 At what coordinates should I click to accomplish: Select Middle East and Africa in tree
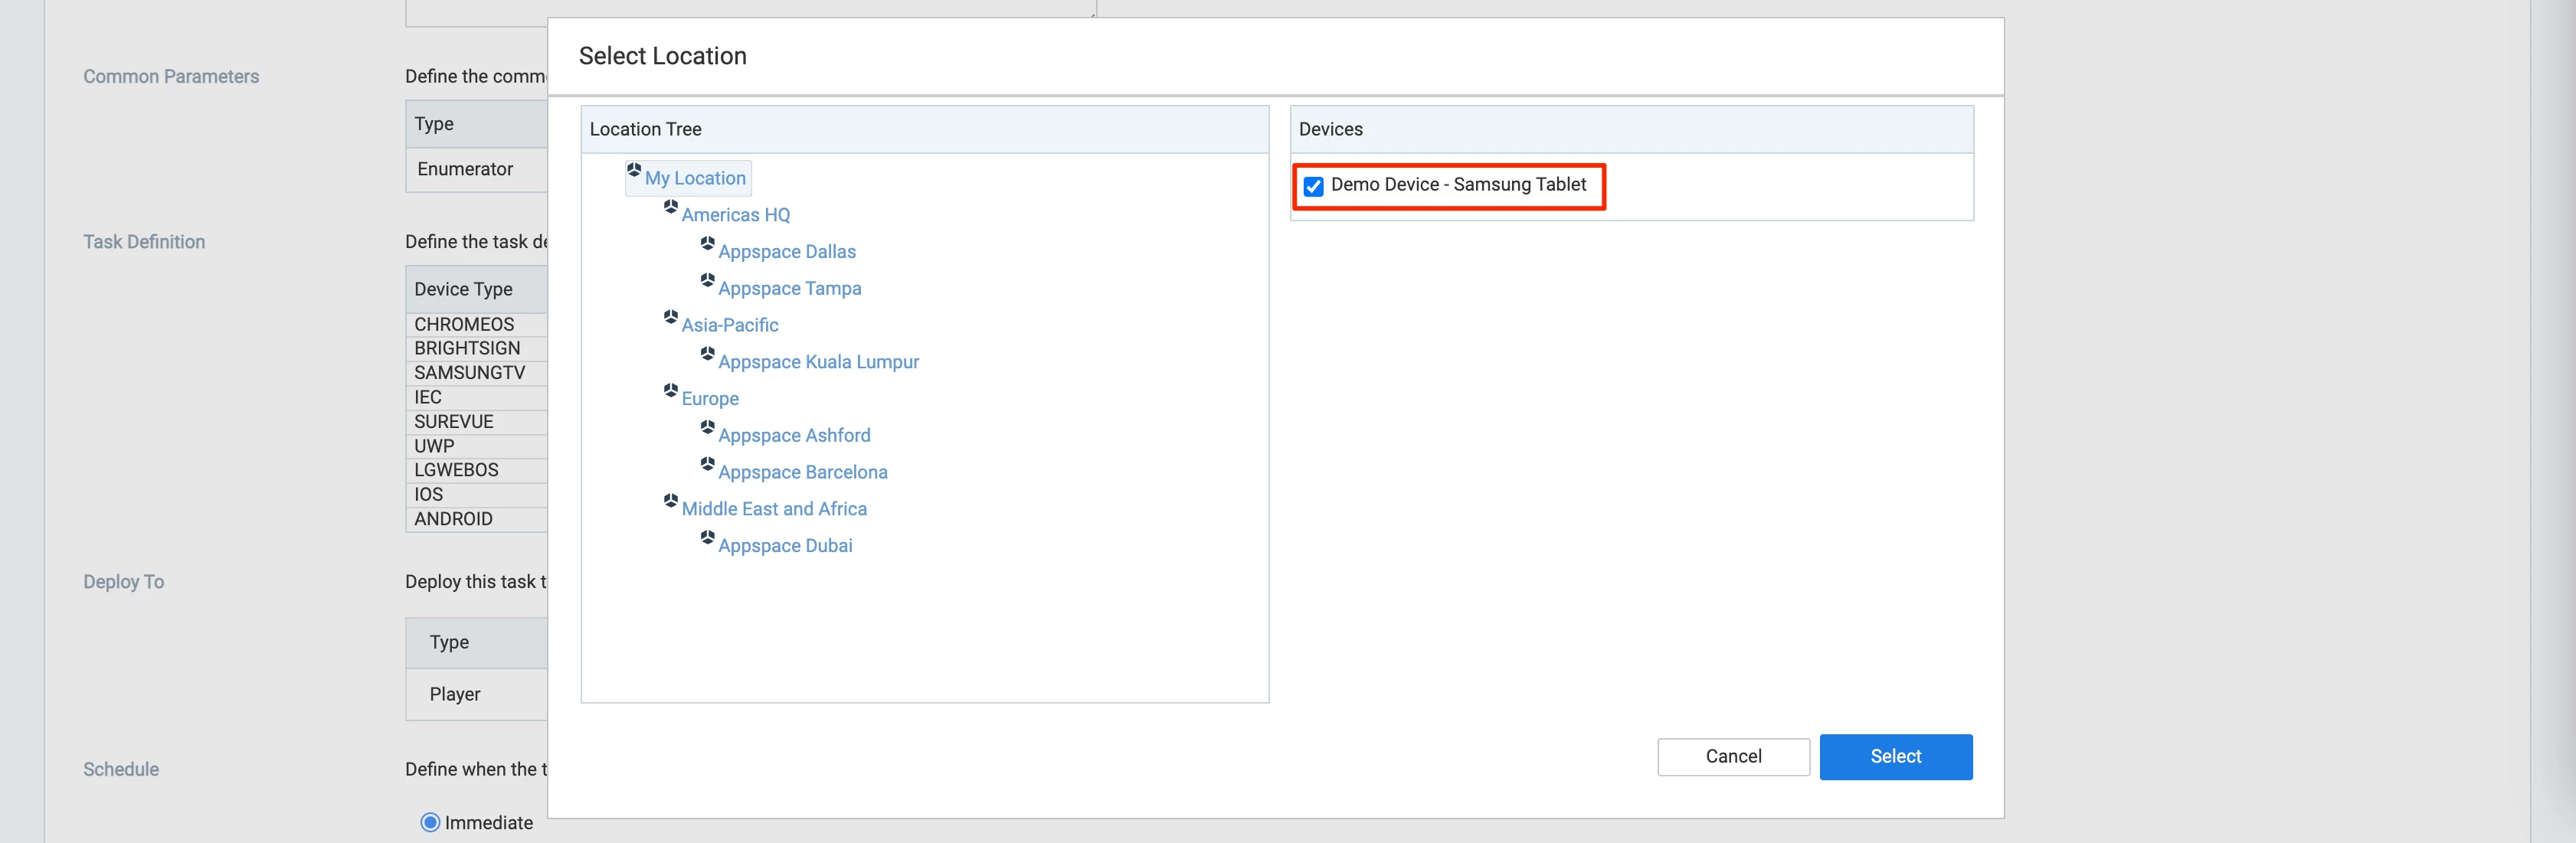773,509
